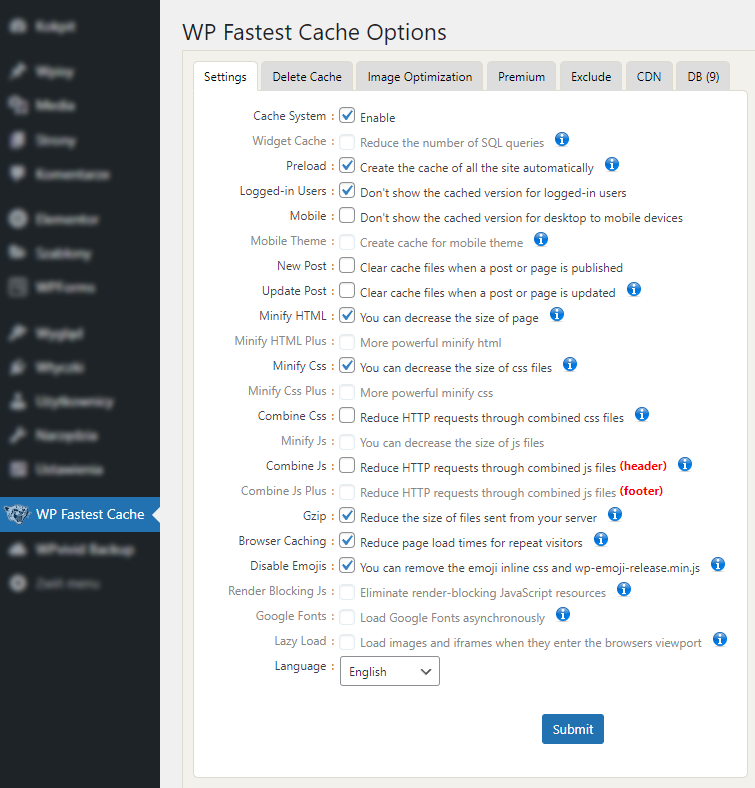755x788 pixels.
Task: Show info for Render Blocking Js
Action: click(x=623, y=589)
